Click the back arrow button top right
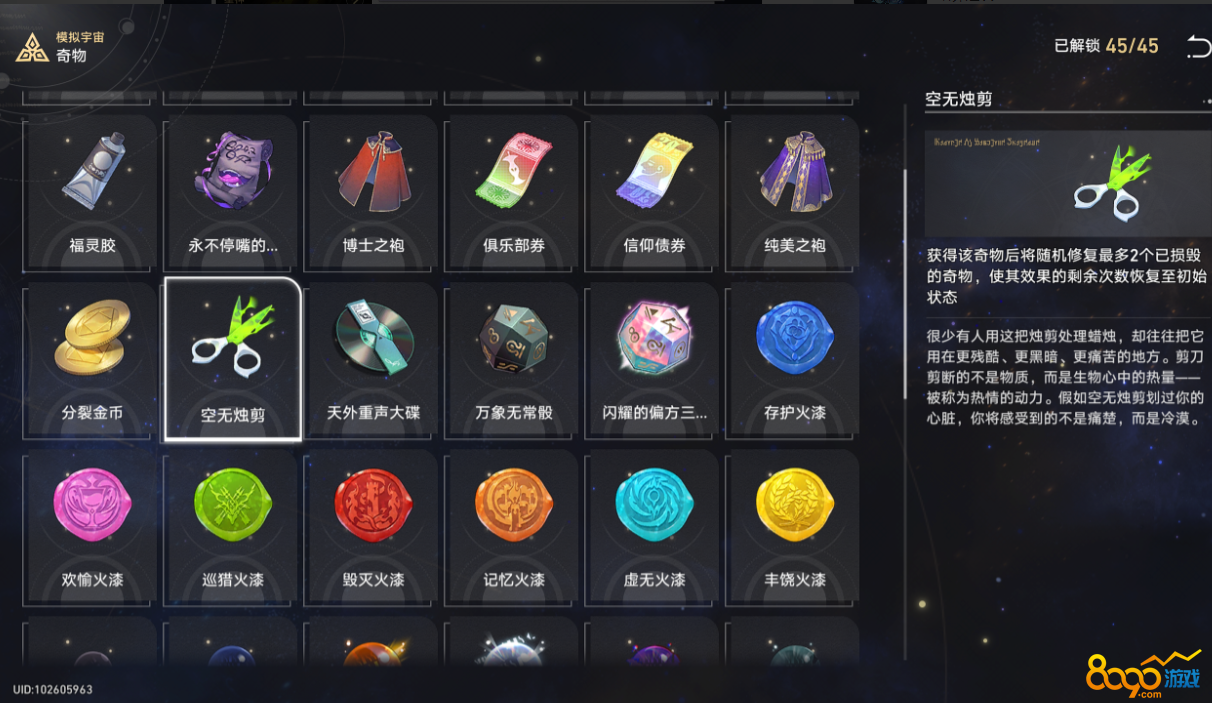The image size is (1212, 703). 1197,46
